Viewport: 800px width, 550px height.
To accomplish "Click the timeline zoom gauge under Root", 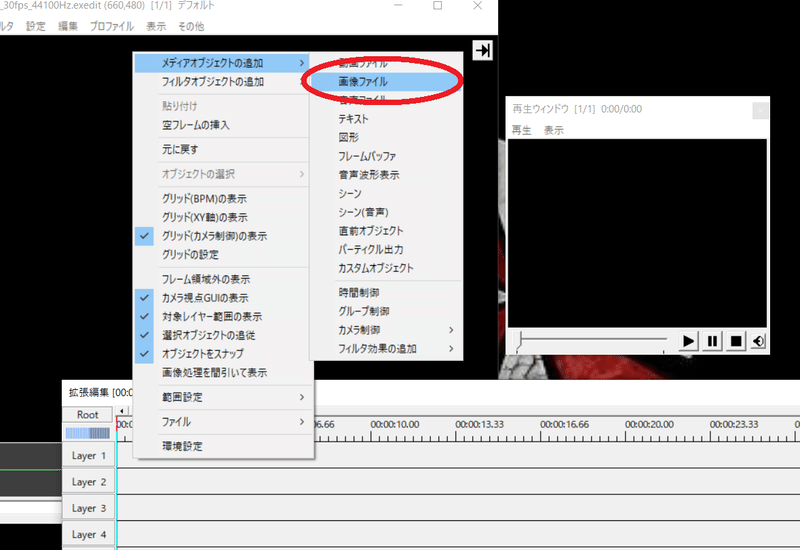I will 87,433.
